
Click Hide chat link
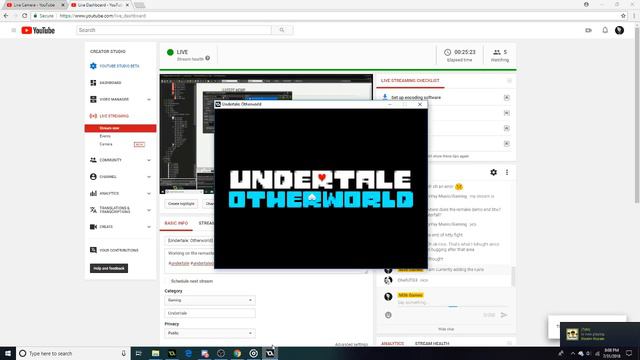tap(446, 329)
